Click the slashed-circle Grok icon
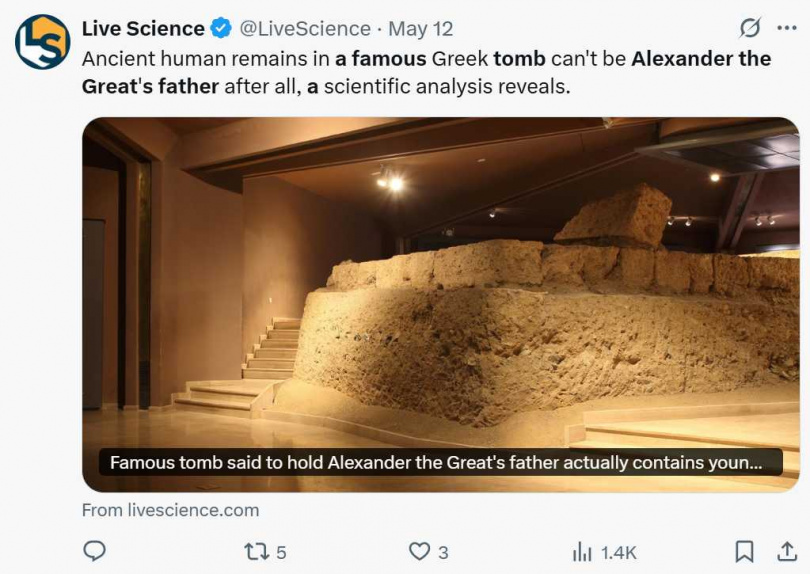 point(749,28)
